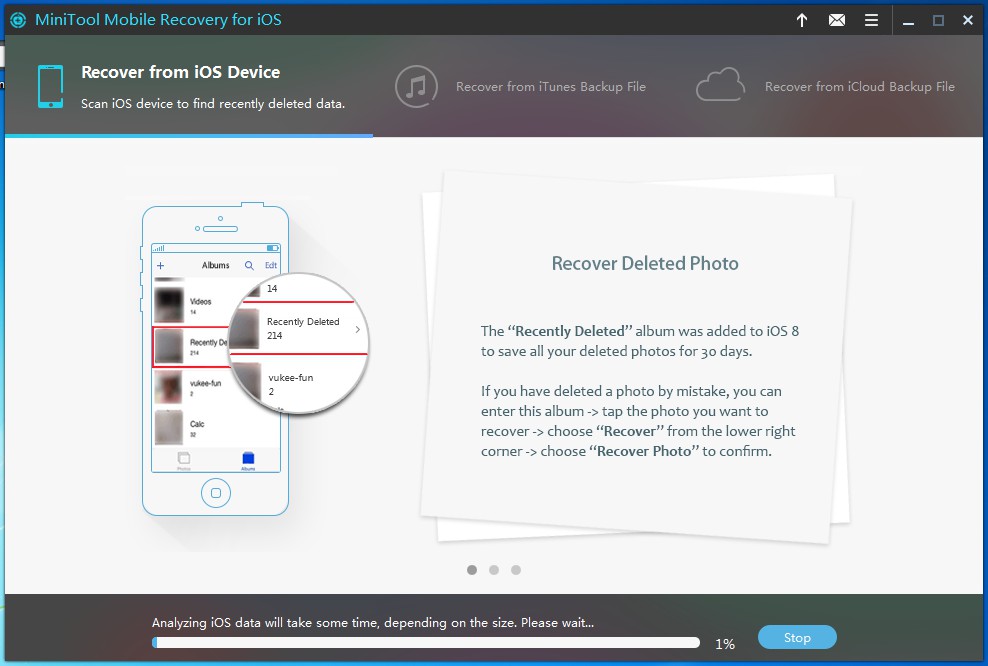Click the iPhone device icon
Screen dimensions: 988x666
[50, 86]
